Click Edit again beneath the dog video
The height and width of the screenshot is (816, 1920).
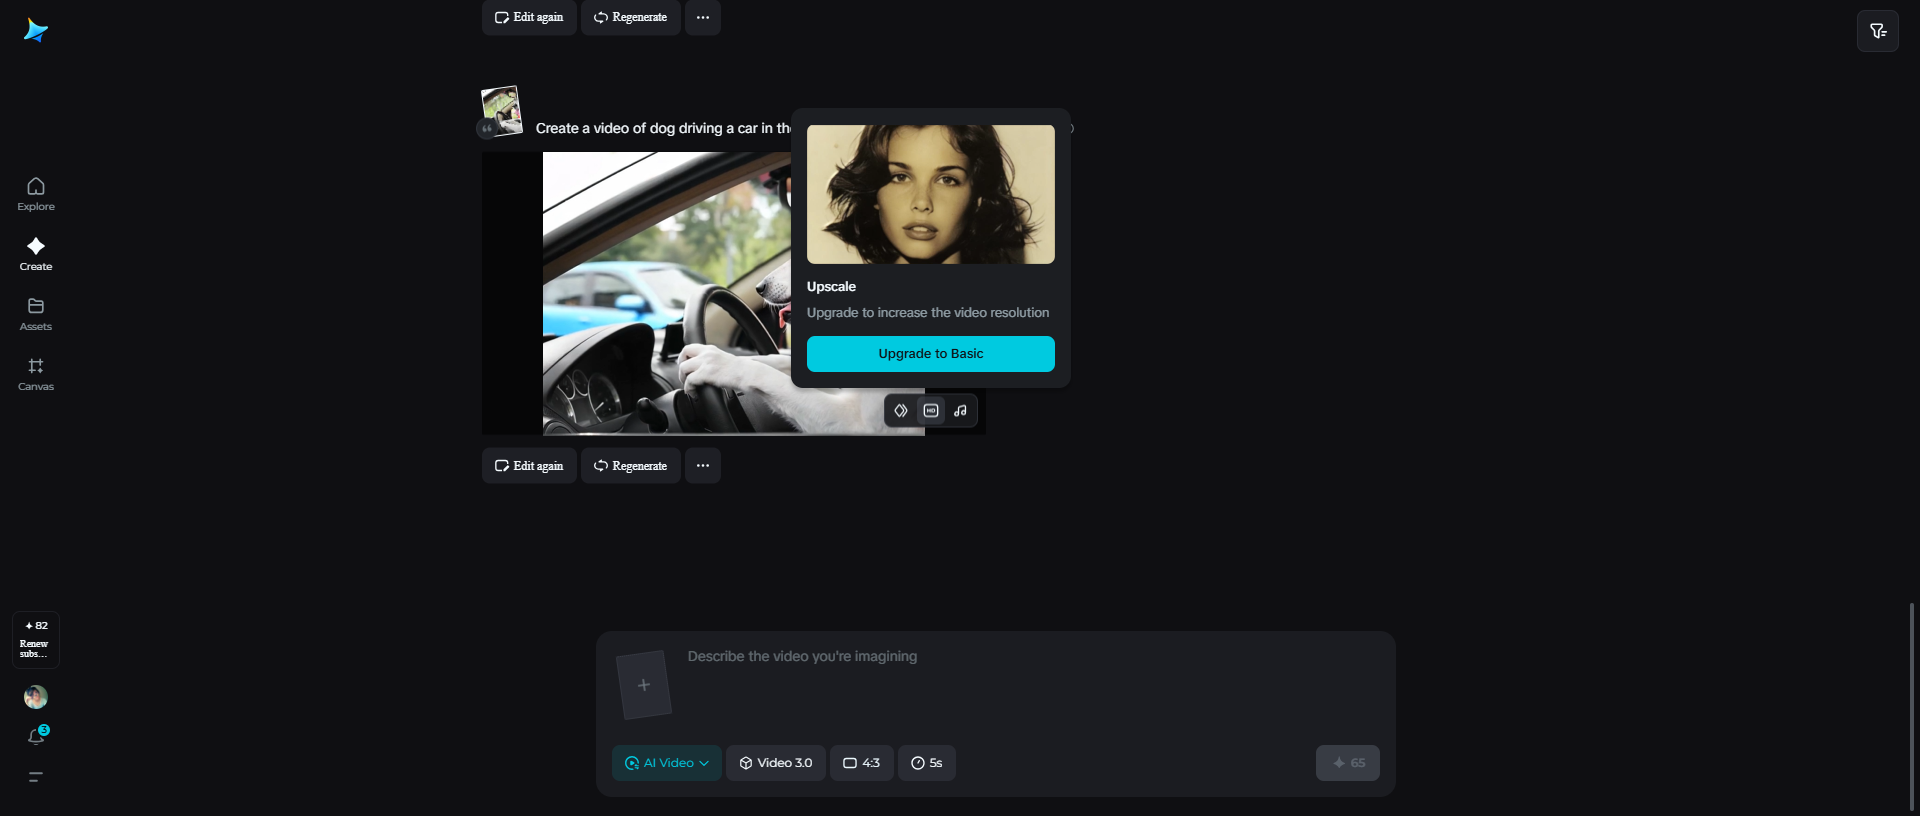point(529,466)
